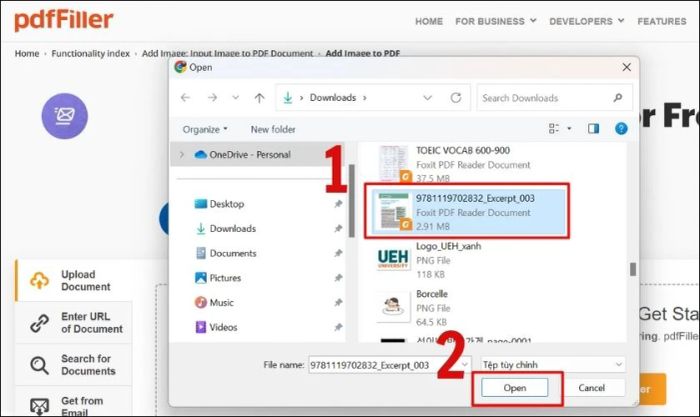Click the purple envelope icon

click(x=65, y=116)
